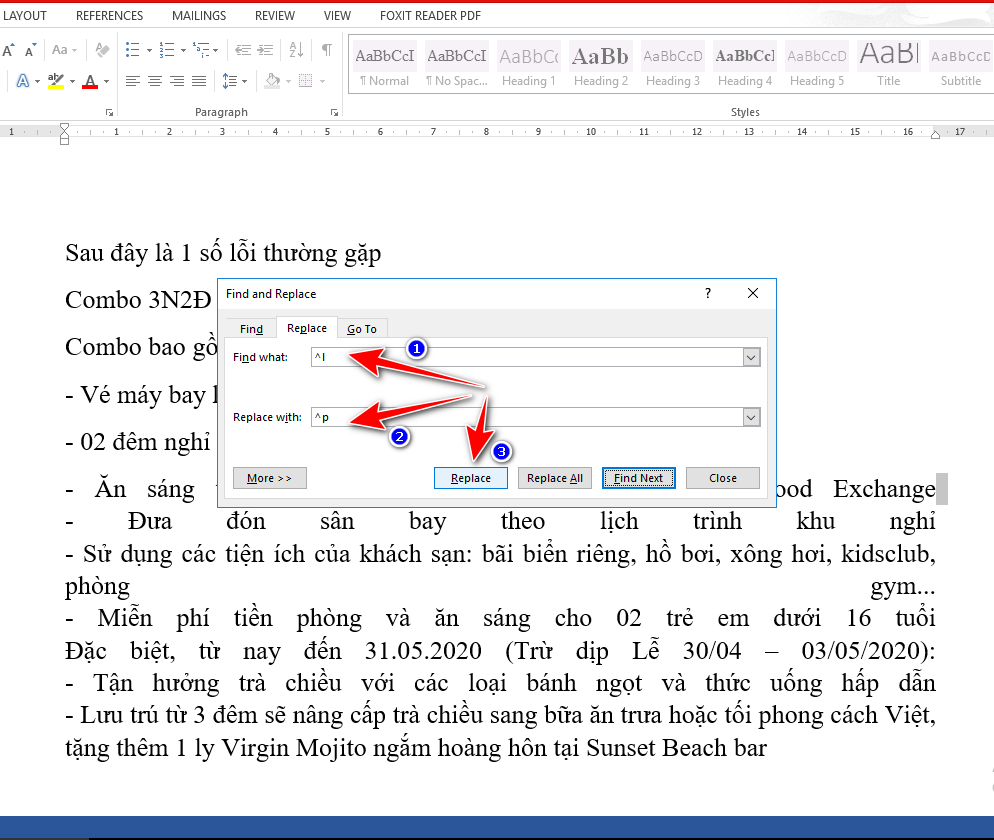Sort text with the A-Z sort icon
The image size is (994, 840).
click(x=296, y=49)
